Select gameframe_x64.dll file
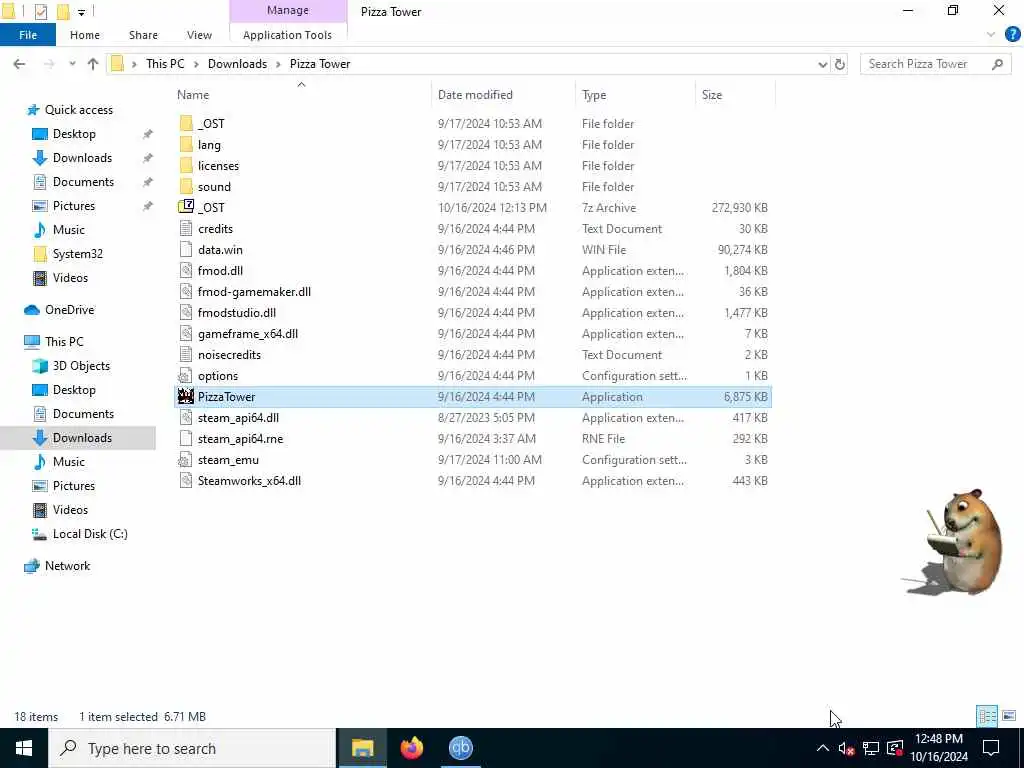The width and height of the screenshot is (1024, 768). [473, 333]
